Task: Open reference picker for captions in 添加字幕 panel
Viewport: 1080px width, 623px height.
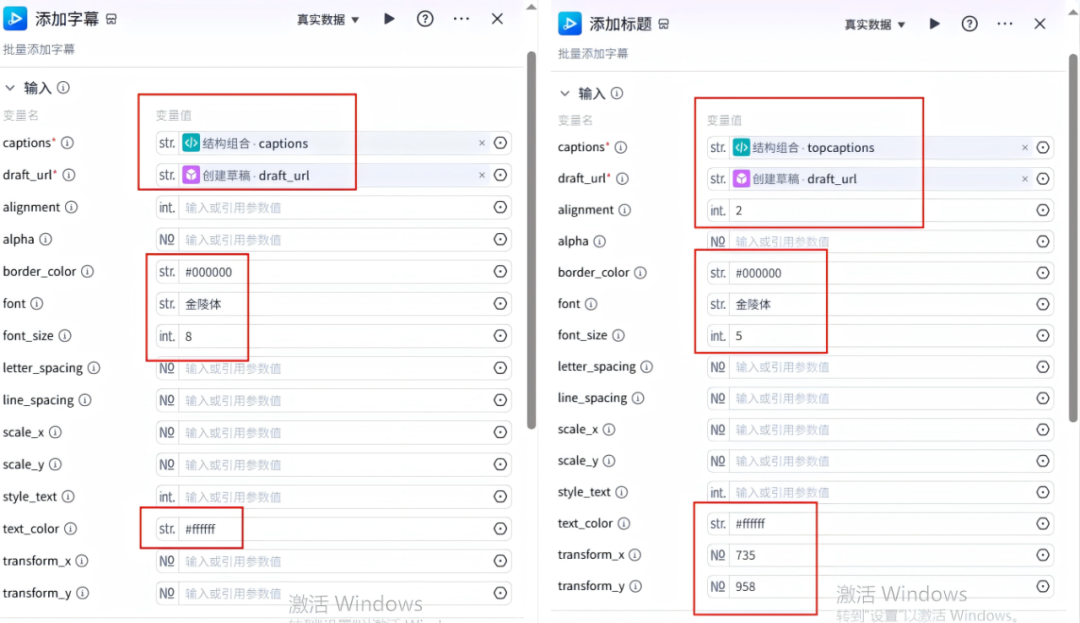Action: click(501, 143)
